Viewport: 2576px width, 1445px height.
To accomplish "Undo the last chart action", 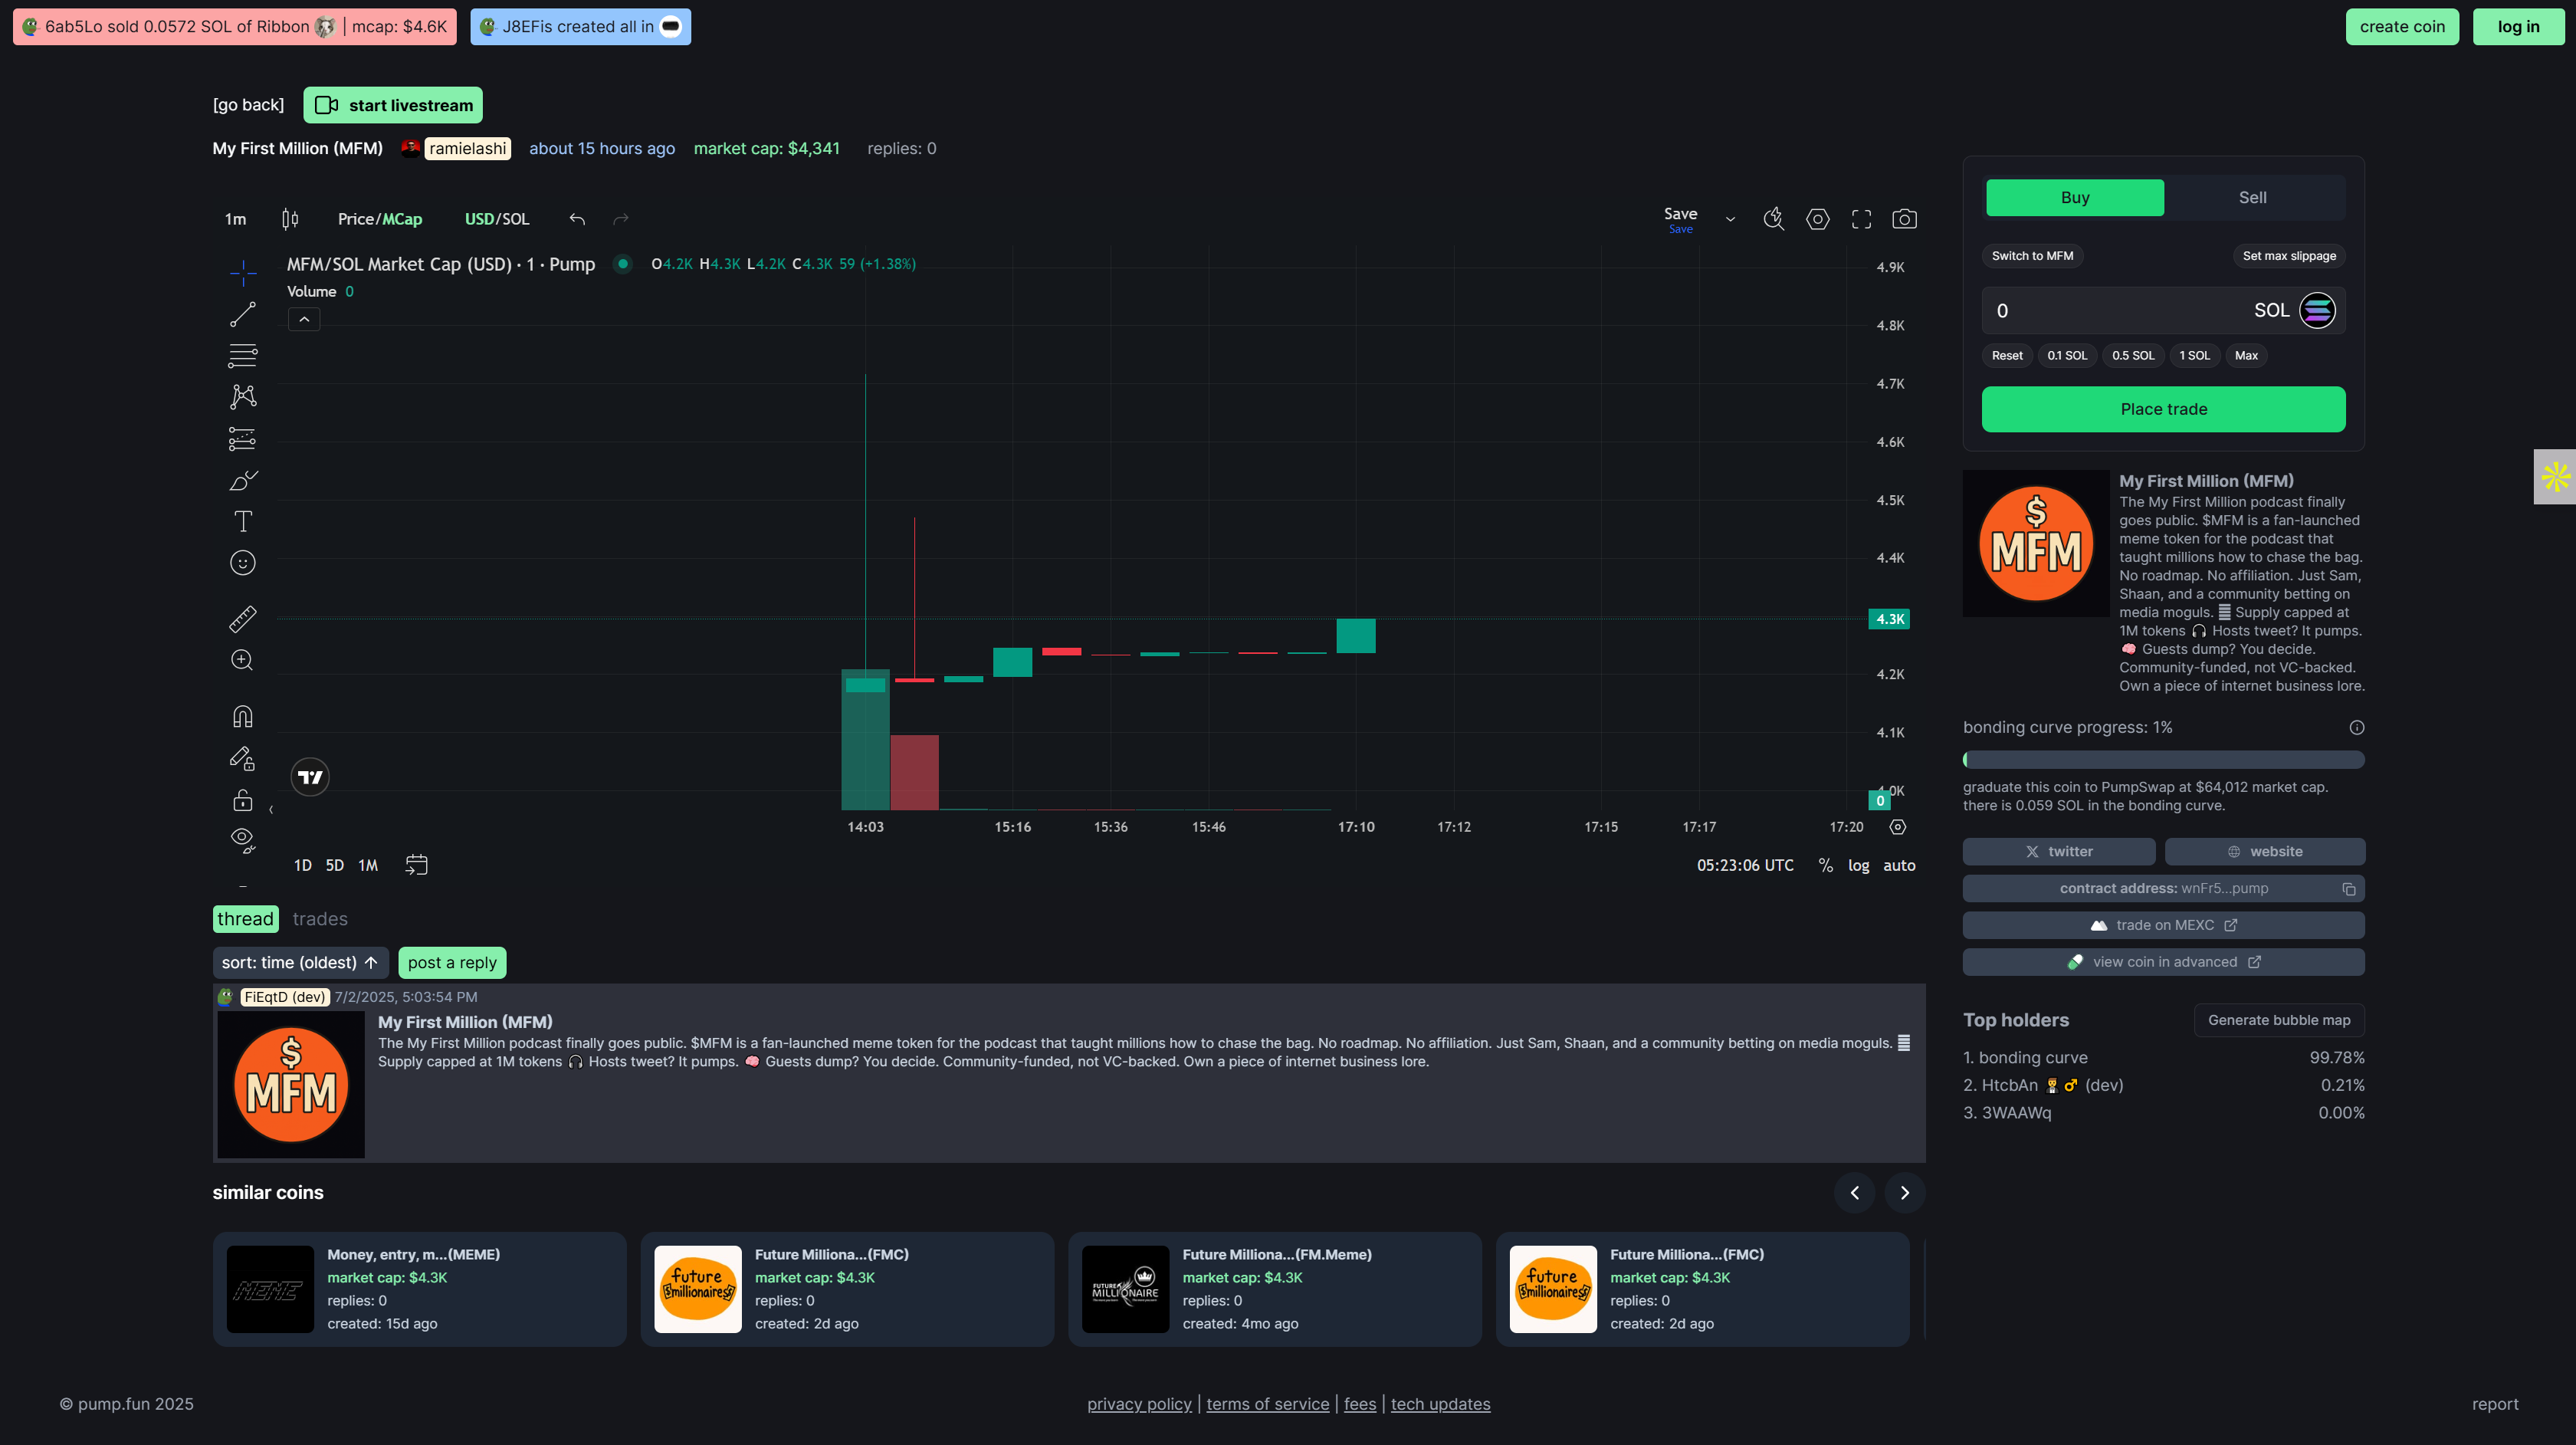I will pos(577,219).
